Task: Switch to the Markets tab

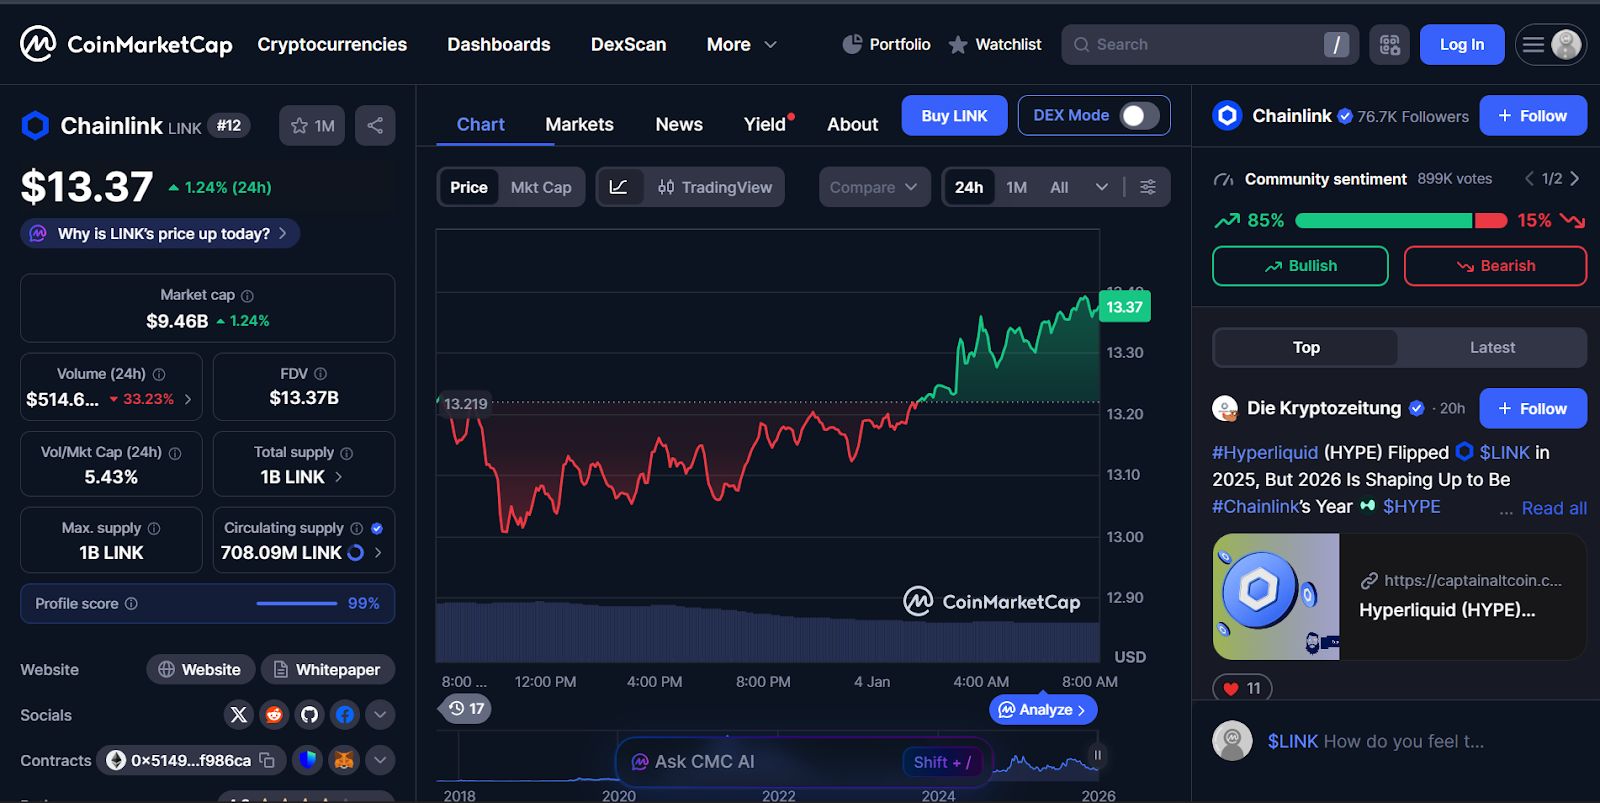Action: click(x=579, y=124)
